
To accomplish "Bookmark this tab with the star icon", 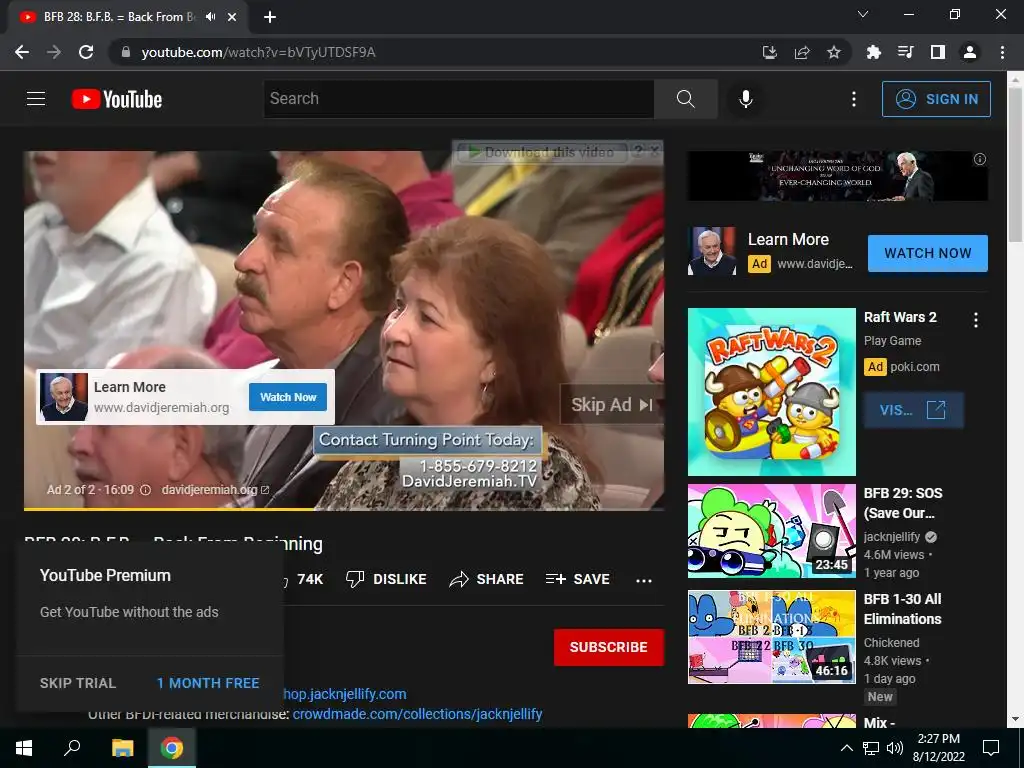I will coord(834,52).
